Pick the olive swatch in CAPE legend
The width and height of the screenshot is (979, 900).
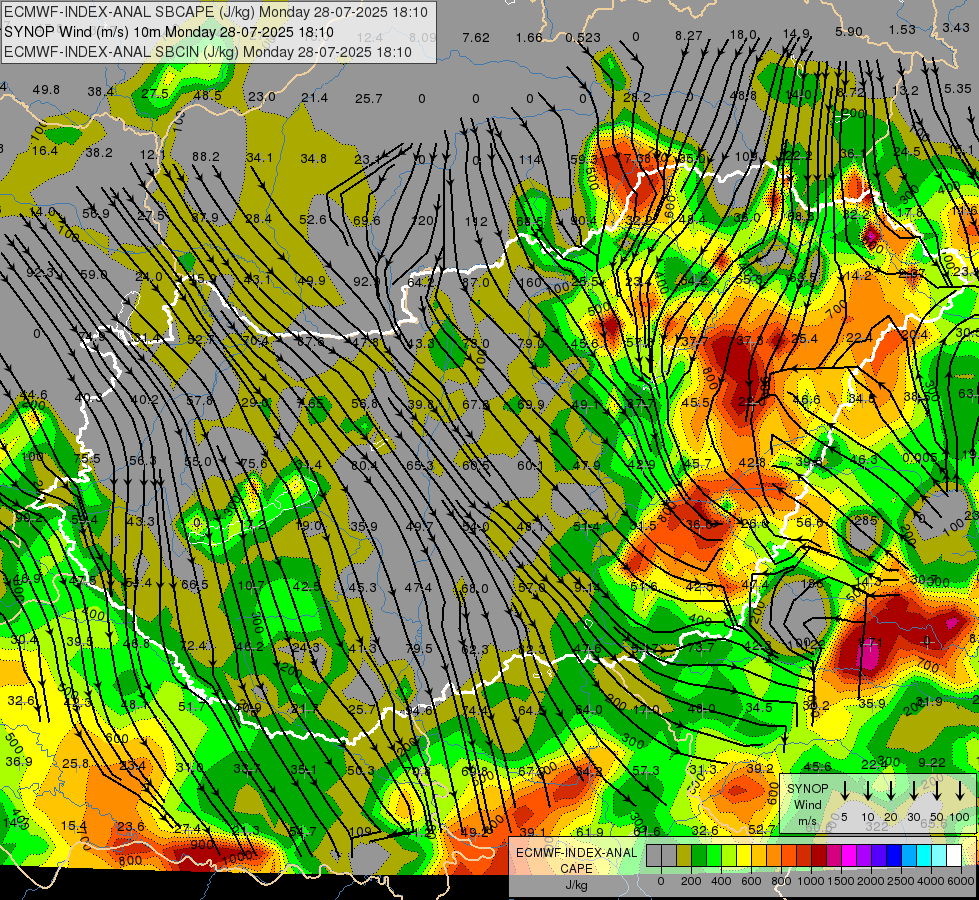(684, 856)
